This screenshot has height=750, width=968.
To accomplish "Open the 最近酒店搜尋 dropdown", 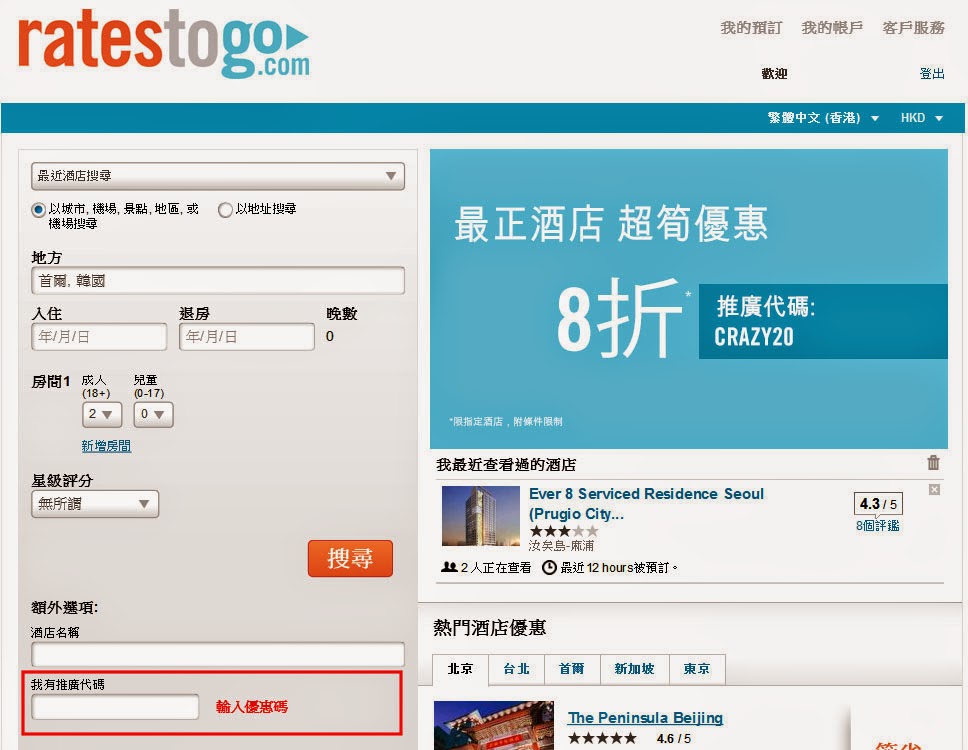I will [x=218, y=176].
